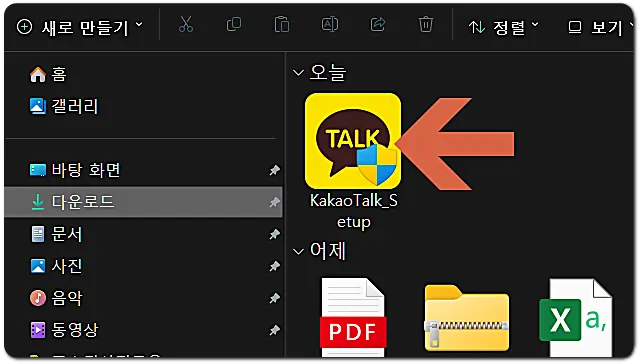Open 갤러리 in the sidebar
The height and width of the screenshot is (364, 639).
pos(64,106)
